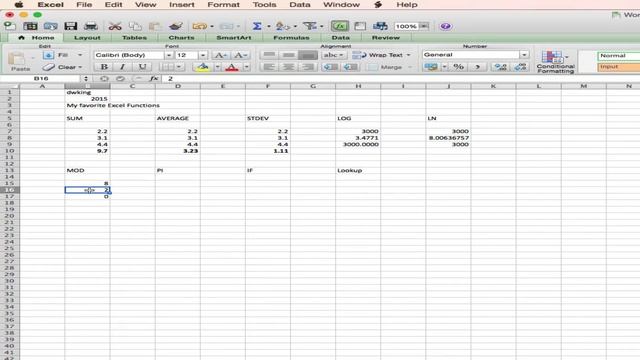This screenshot has width=640, height=360.
Task: Click the Name Box showing B16
Action: coord(41,78)
